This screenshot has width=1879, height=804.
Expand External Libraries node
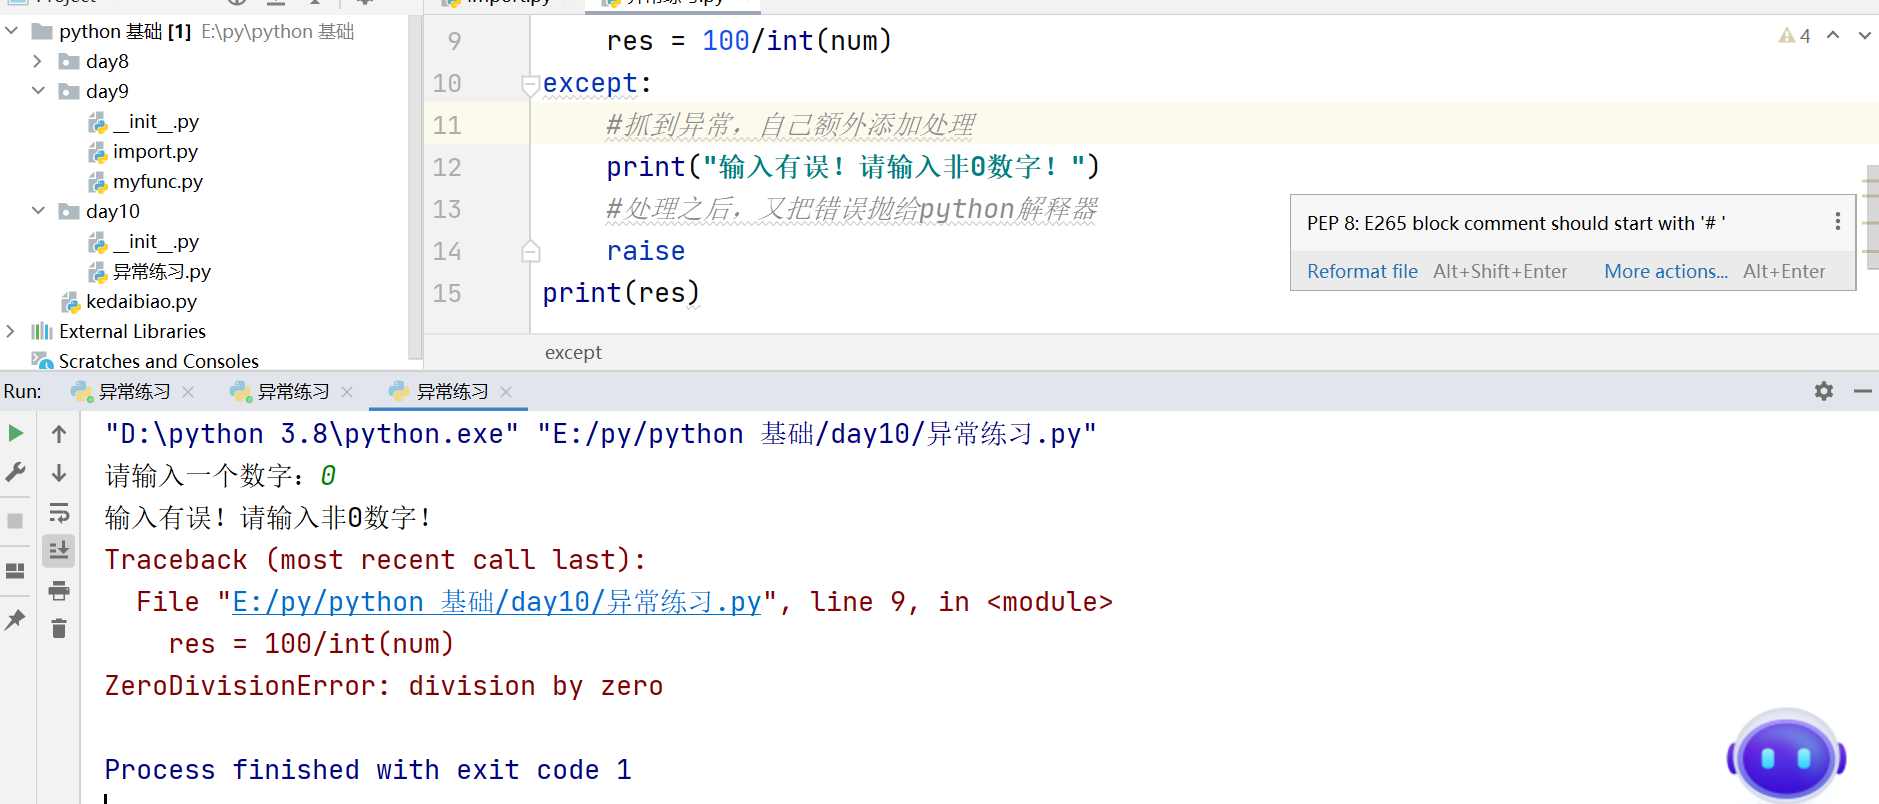[x=11, y=331]
